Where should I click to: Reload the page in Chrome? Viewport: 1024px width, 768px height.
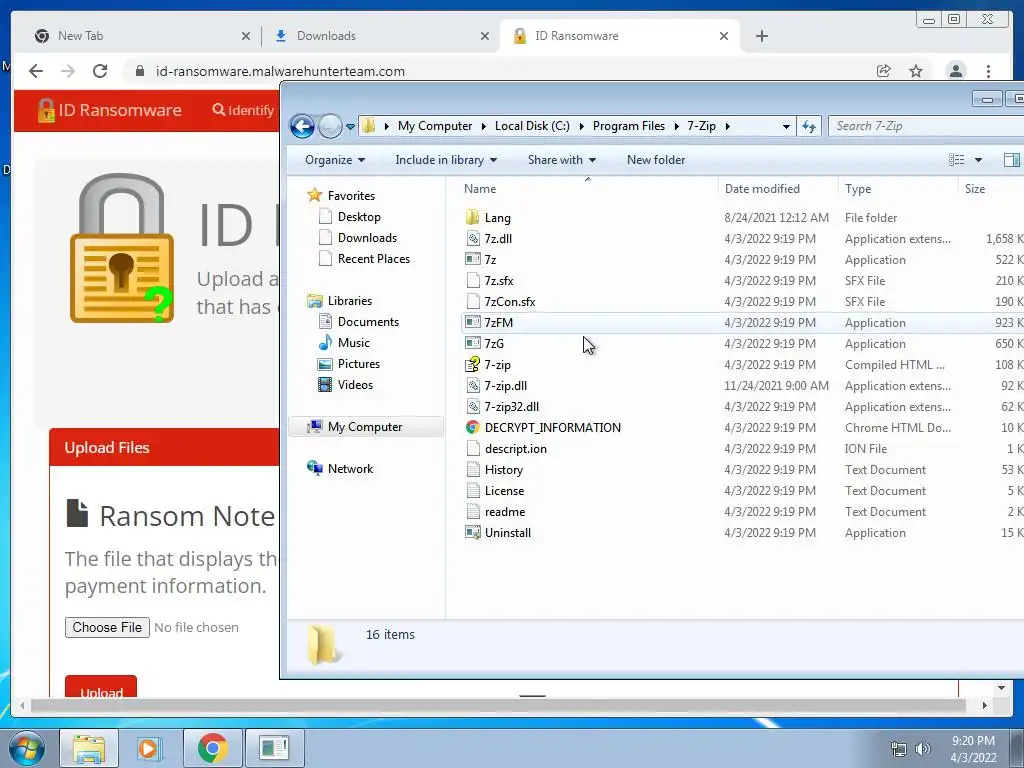100,71
